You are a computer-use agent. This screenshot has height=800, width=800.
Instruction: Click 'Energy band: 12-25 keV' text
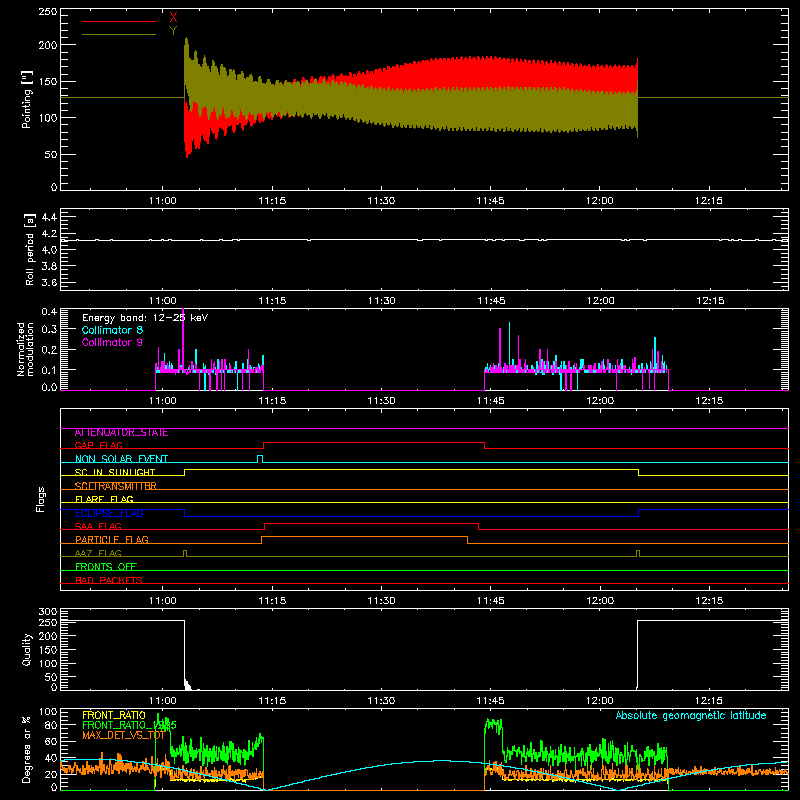coord(145,318)
